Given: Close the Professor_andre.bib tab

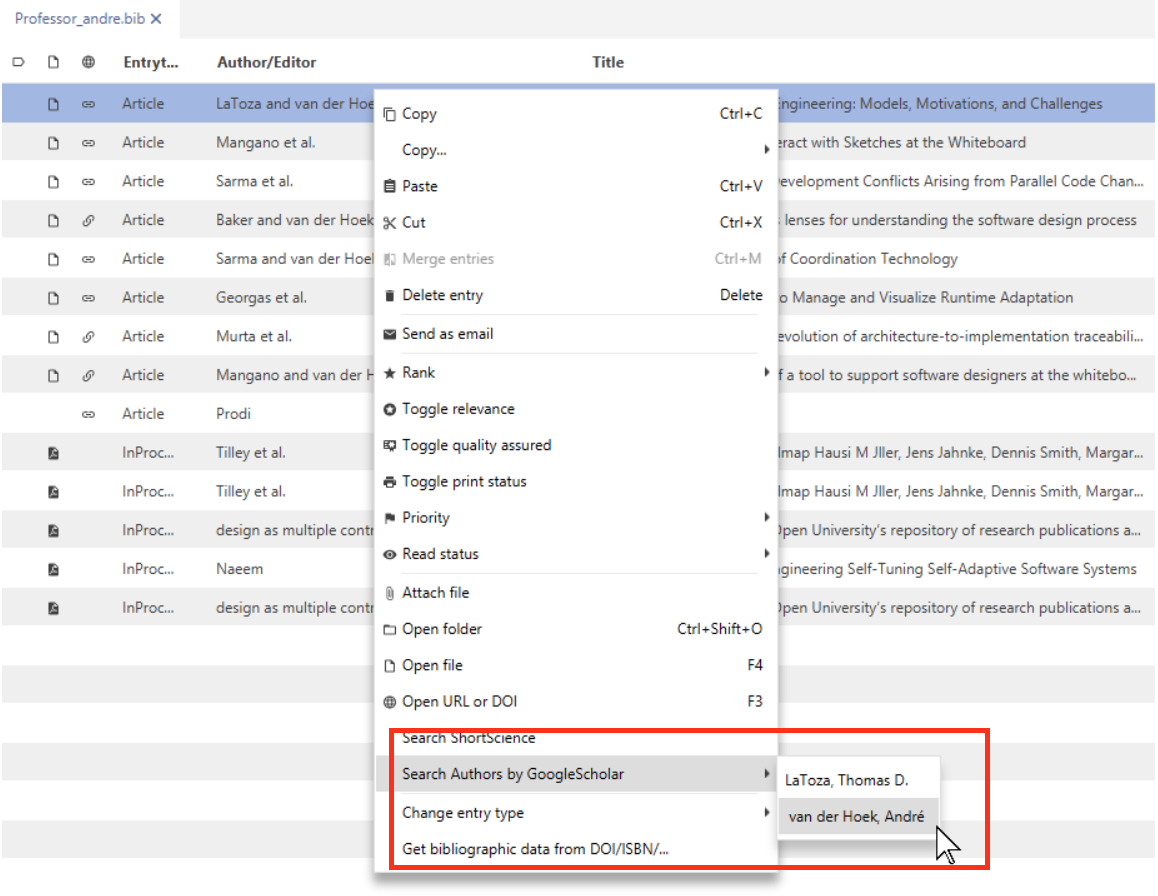Looking at the screenshot, I should [156, 19].
